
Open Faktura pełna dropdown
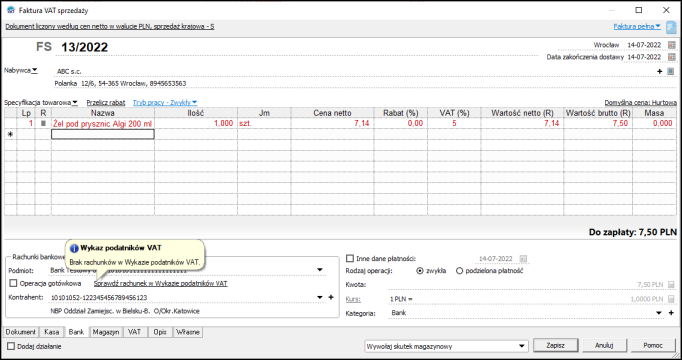pos(637,27)
